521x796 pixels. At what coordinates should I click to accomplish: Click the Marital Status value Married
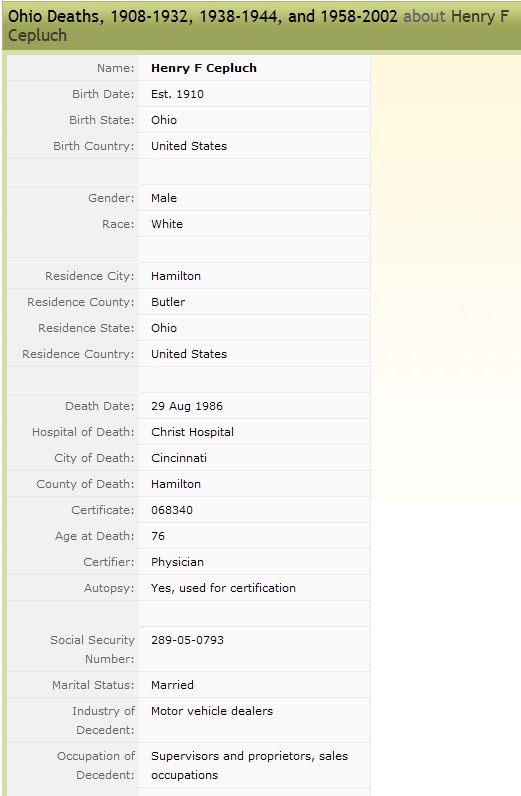tap(172, 685)
